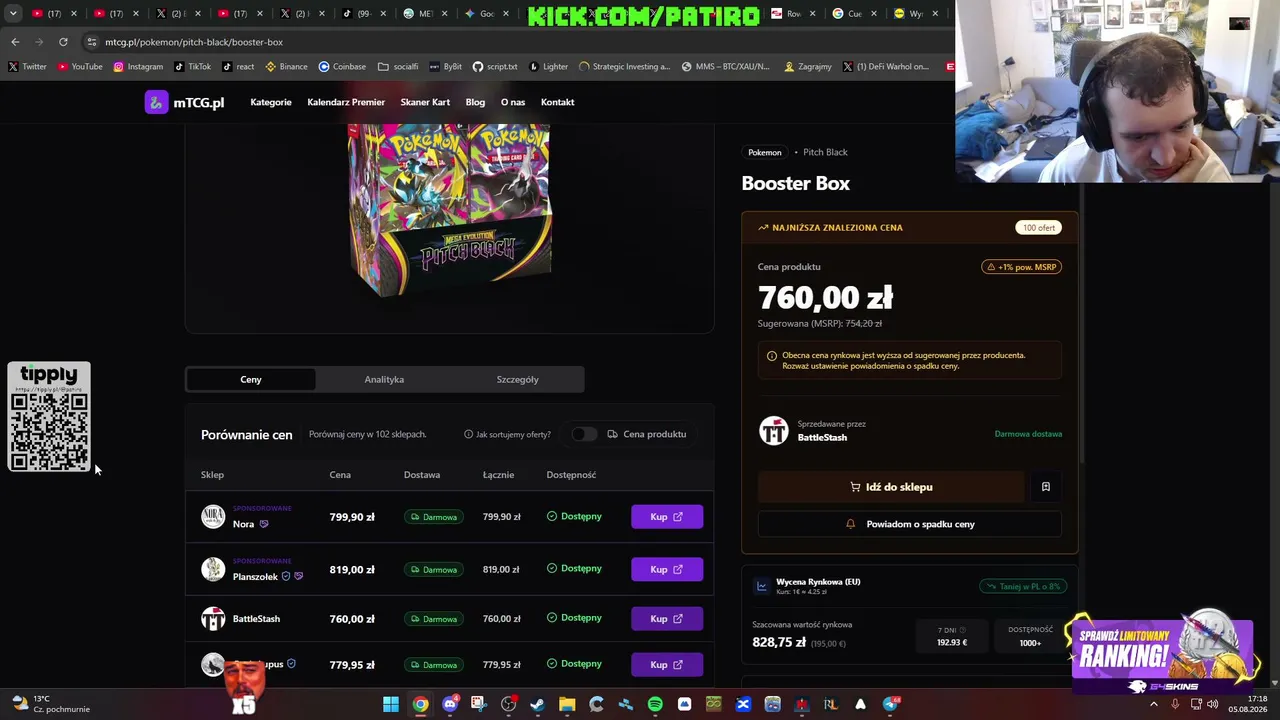The height and width of the screenshot is (720, 1280).
Task: Open Spotify from the taskbar
Action: tap(655, 704)
